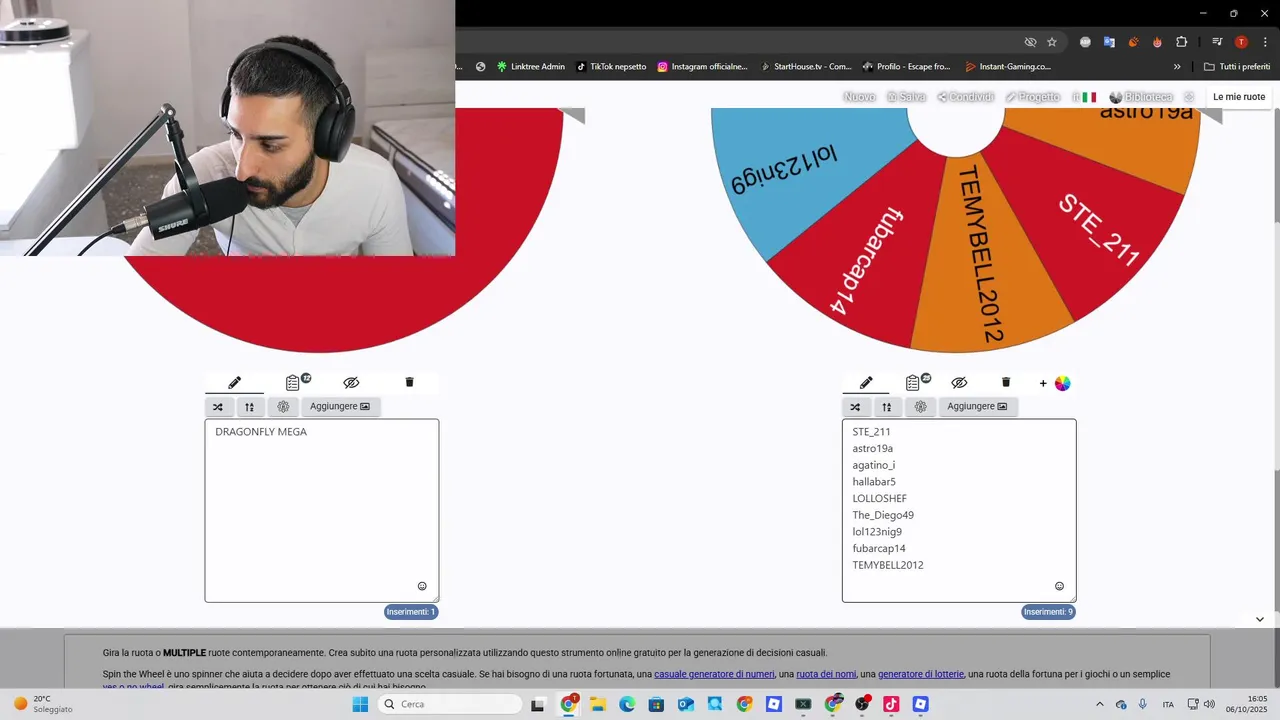Delete the right wheel with the trash icon
Viewport: 1280px width, 720px height.
(x=1006, y=382)
